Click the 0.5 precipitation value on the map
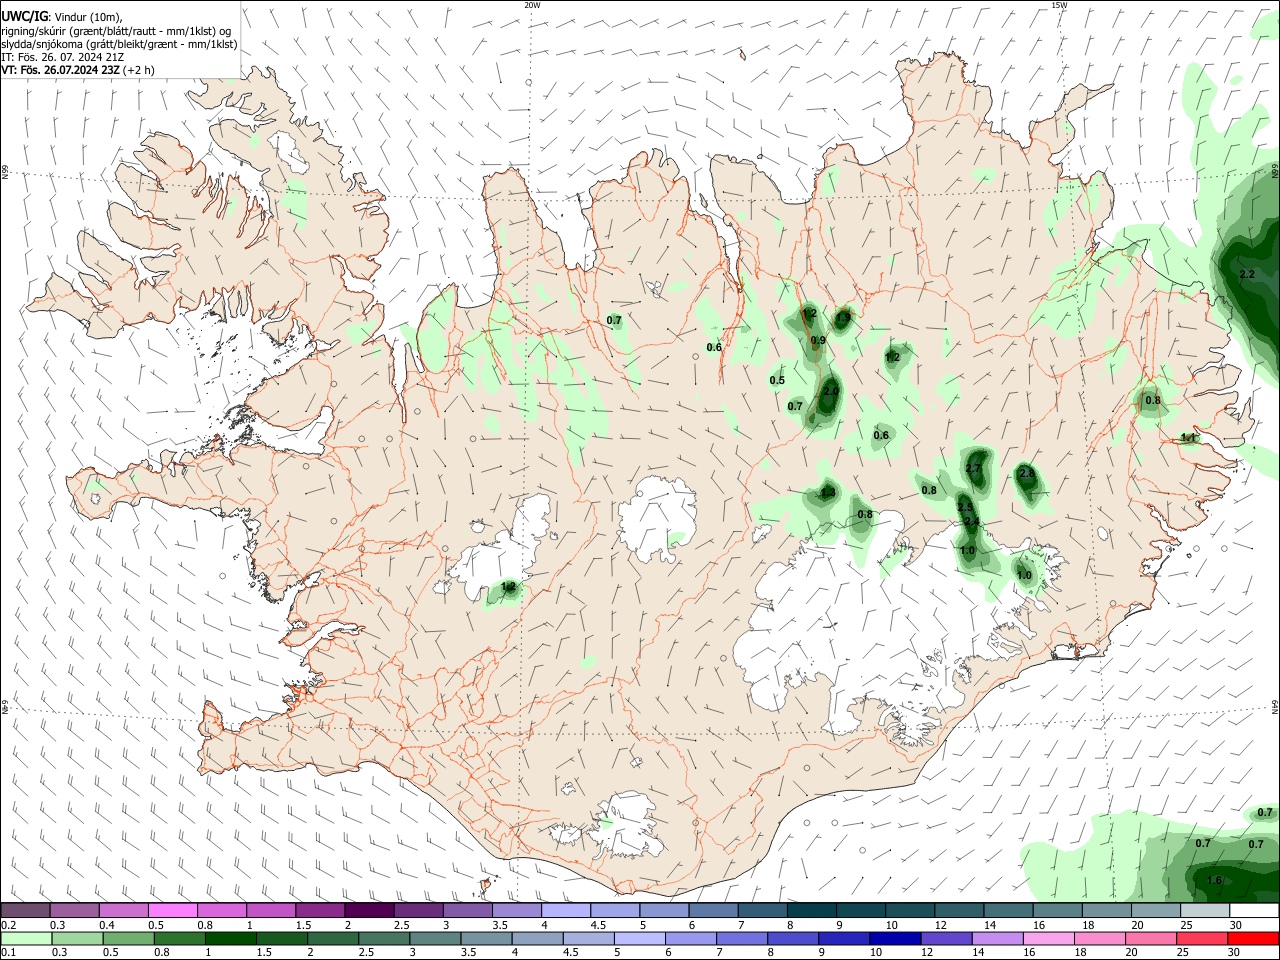Viewport: 1280px width, 960px height. (x=777, y=380)
